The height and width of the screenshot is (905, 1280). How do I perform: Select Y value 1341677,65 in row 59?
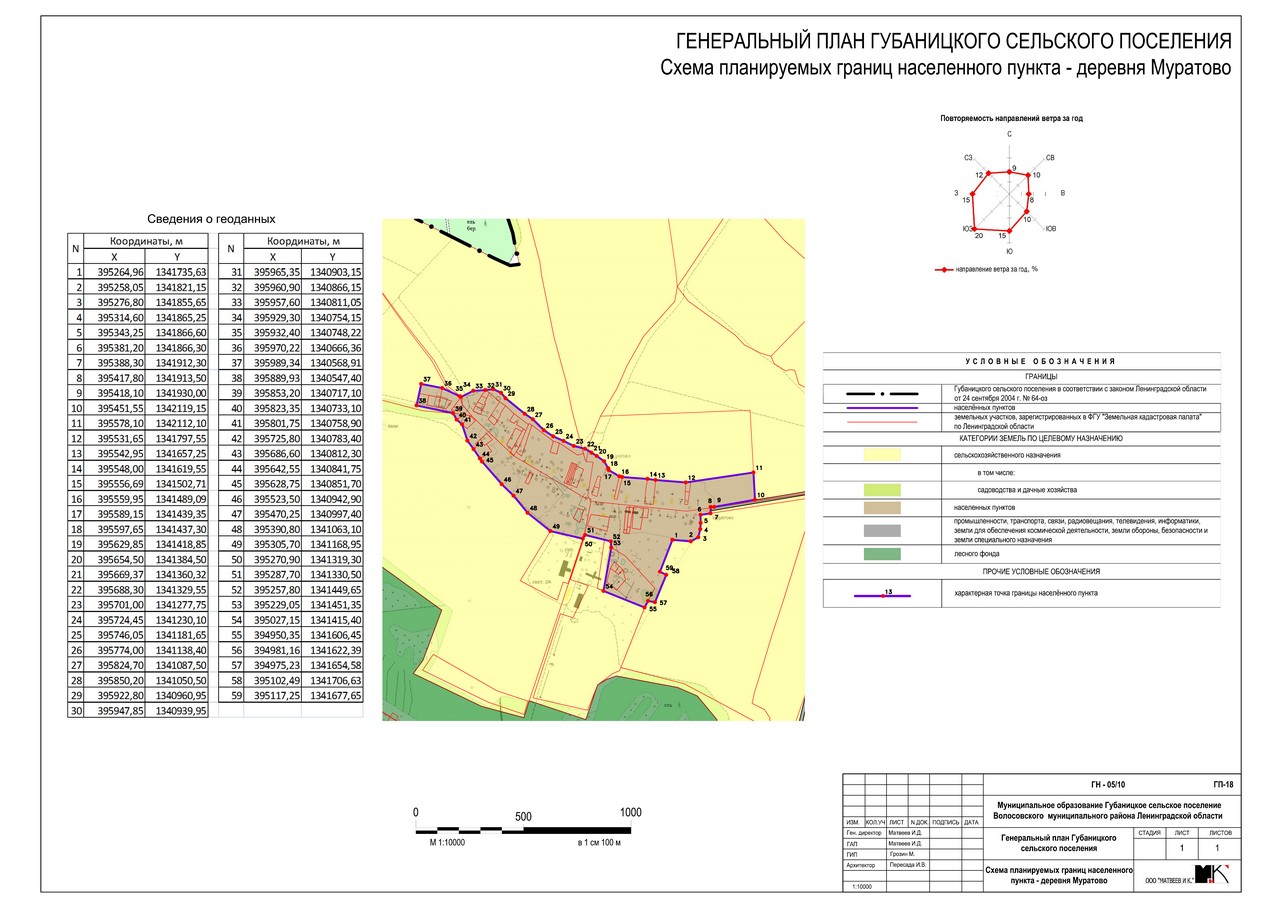[x=336, y=694]
